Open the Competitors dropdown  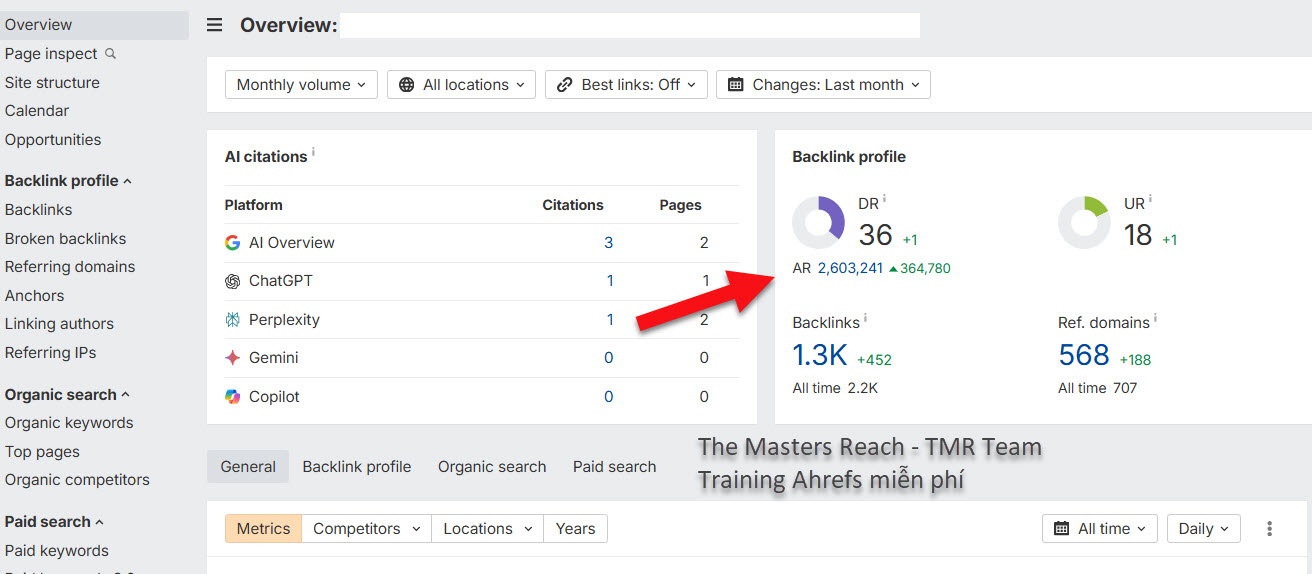click(366, 529)
